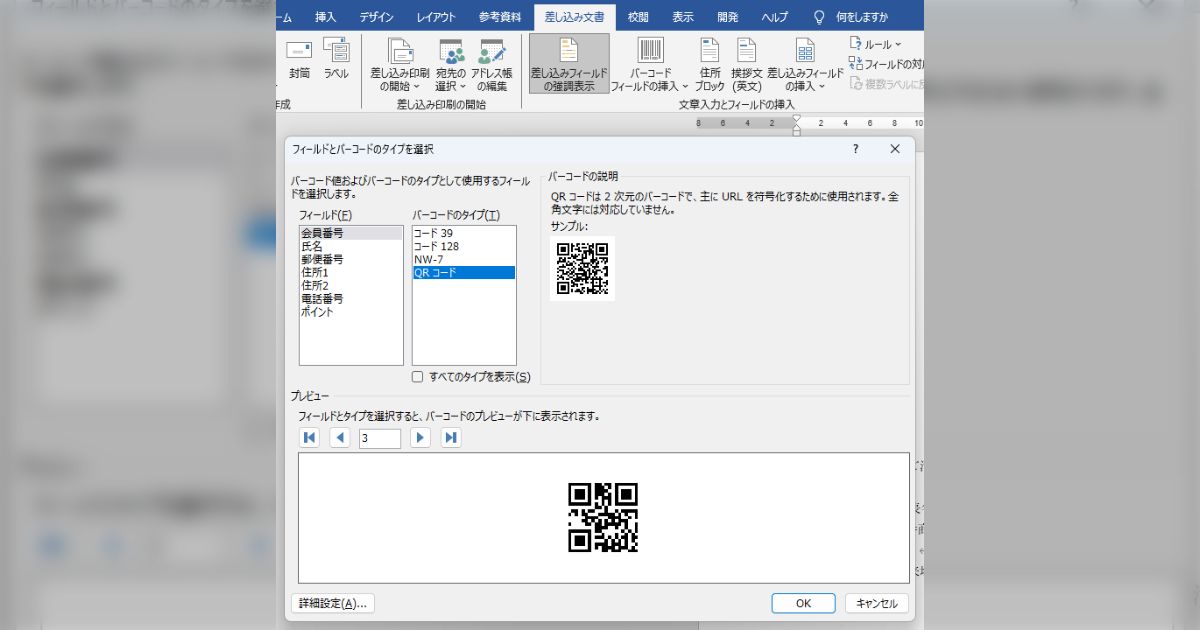
Task: Click the sample QR code image
Action: click(583, 268)
